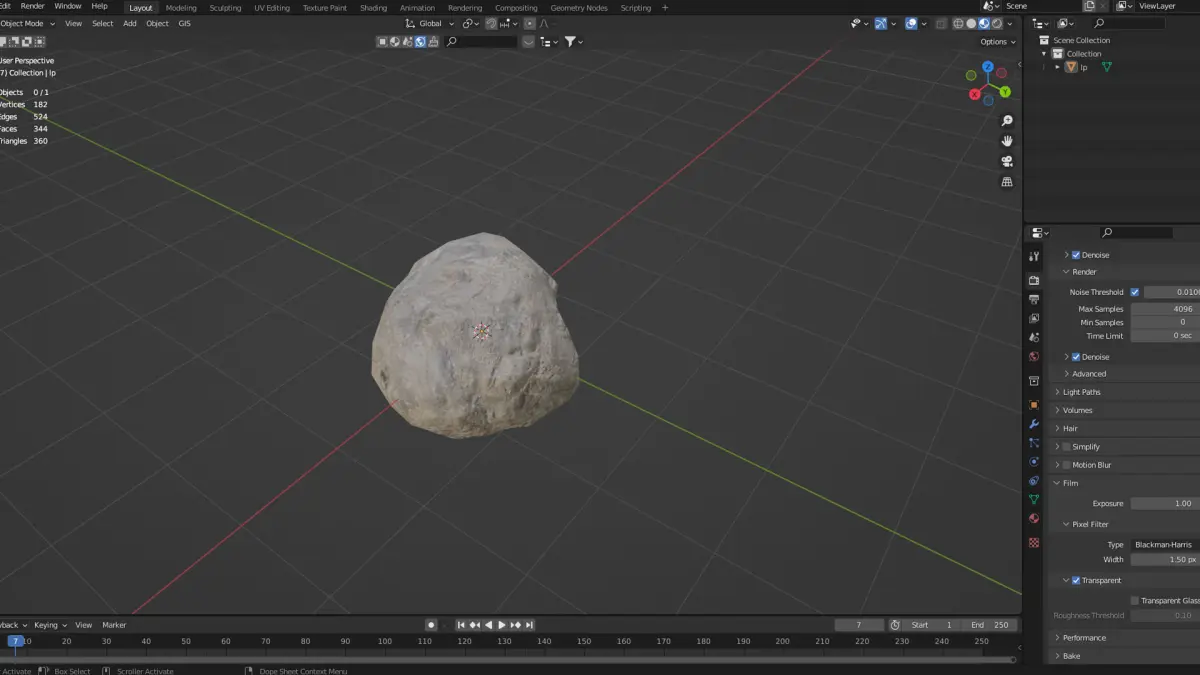Viewport: 1200px width, 675px height.
Task: Click the timeline play forward button
Action: coord(501,625)
